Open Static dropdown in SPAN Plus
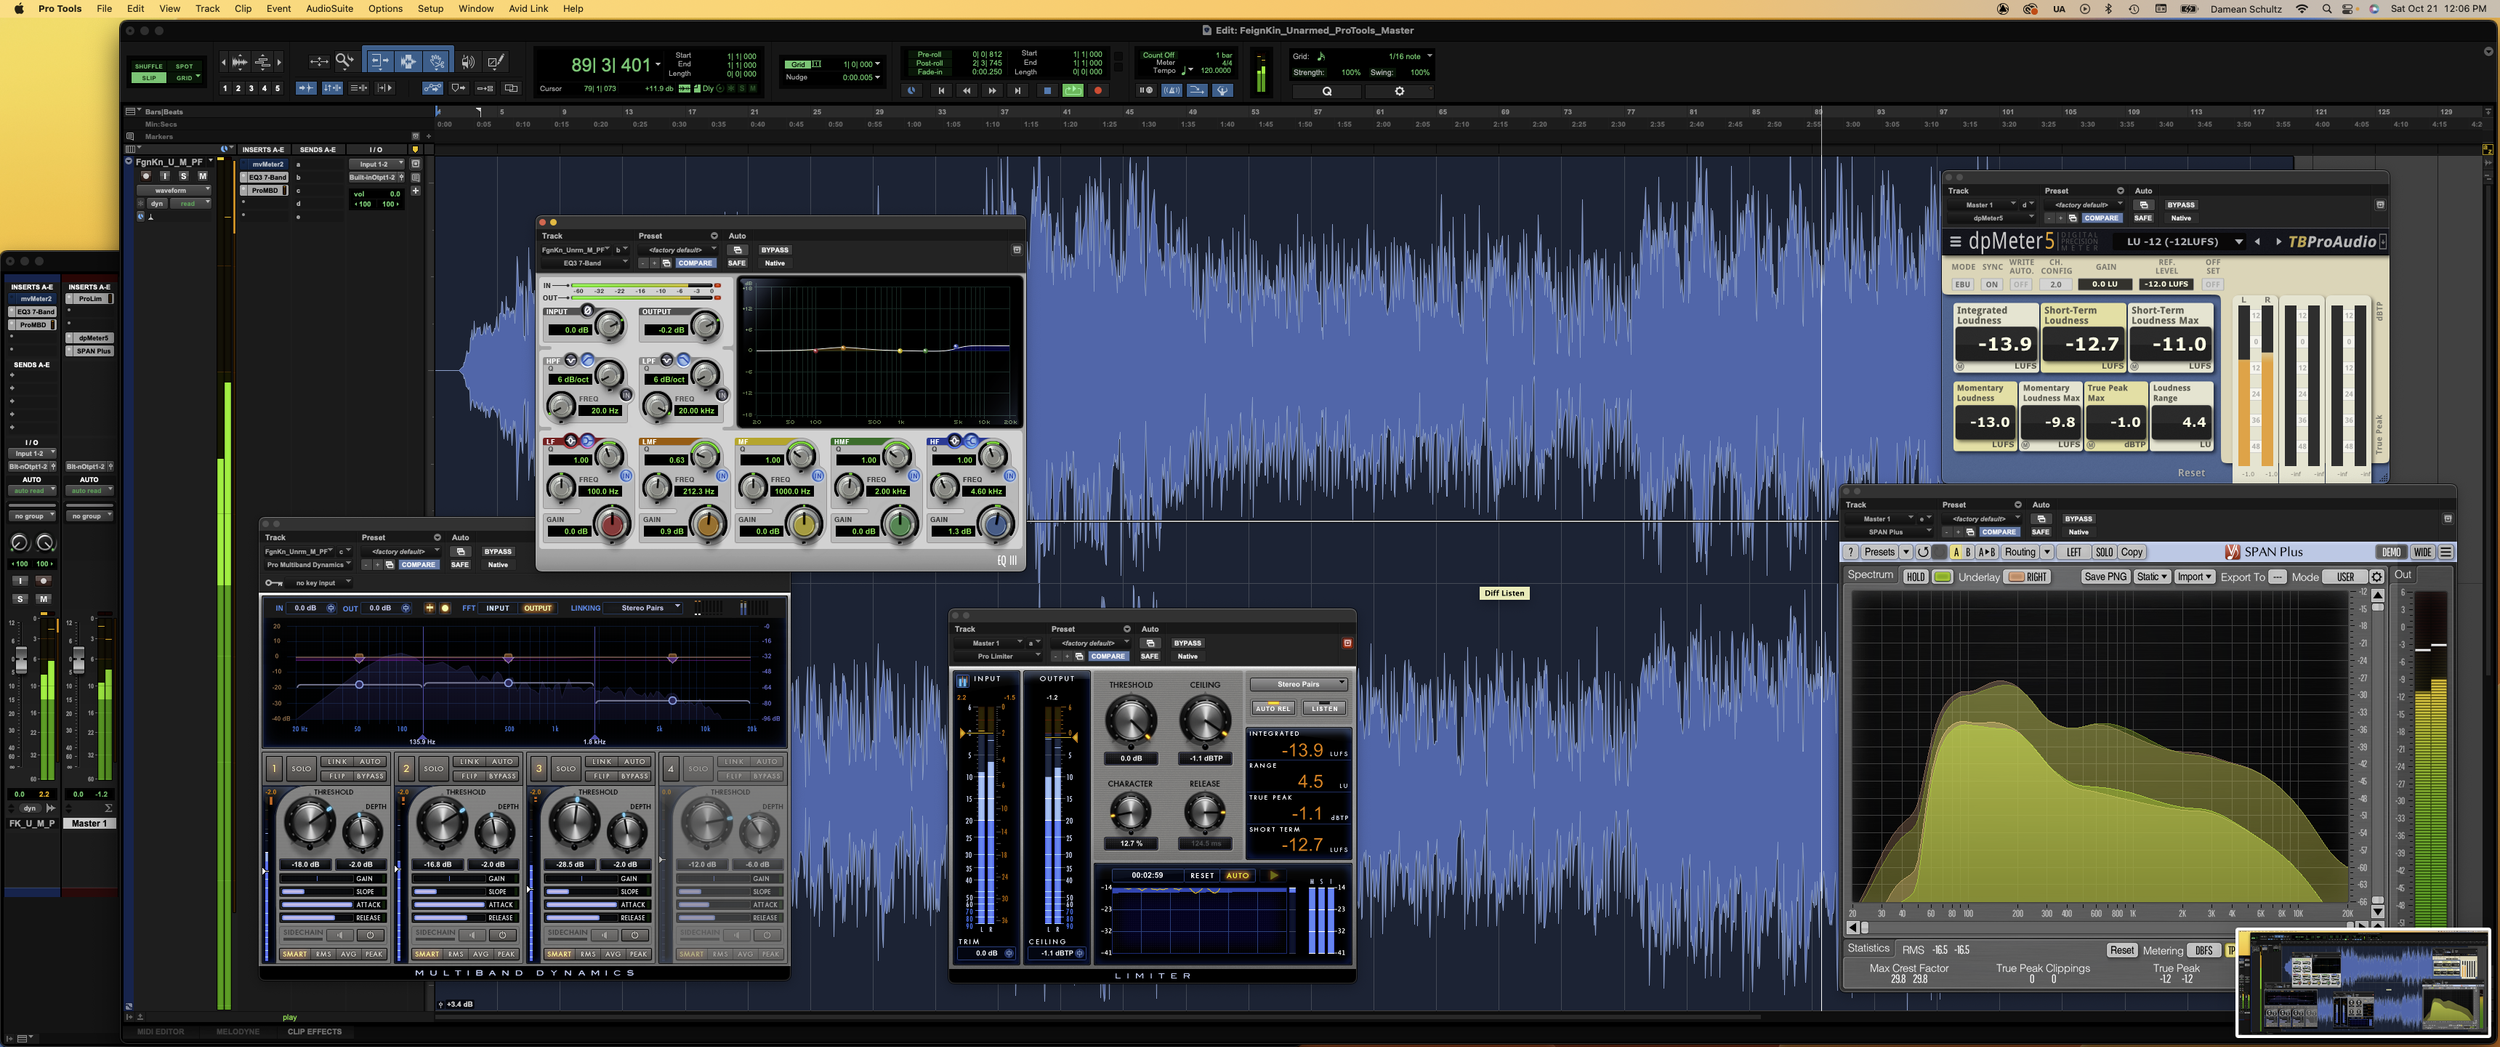The height and width of the screenshot is (1047, 2500). point(2152,577)
